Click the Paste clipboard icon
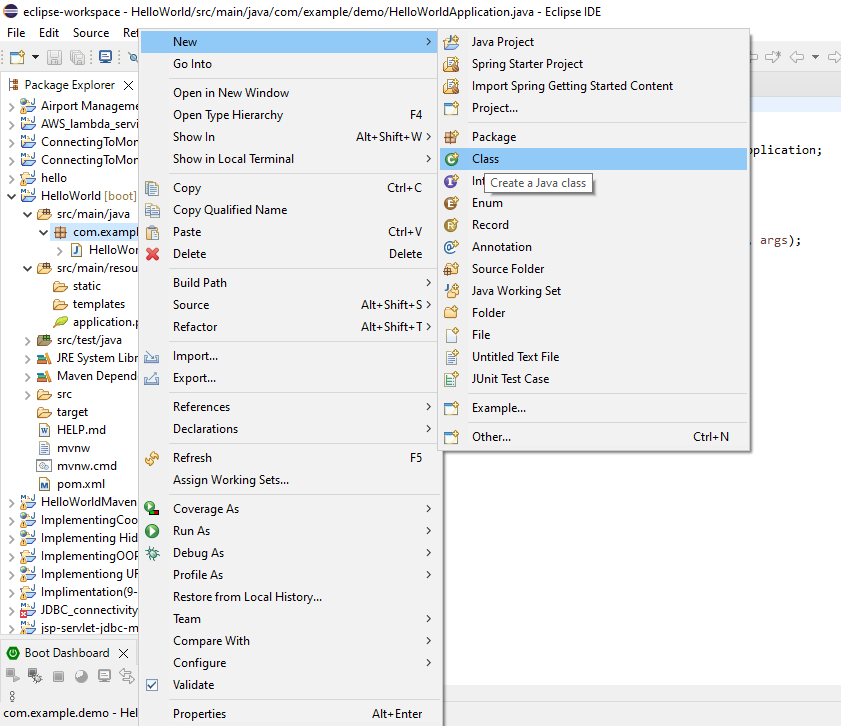The width and height of the screenshot is (841, 726). (x=153, y=232)
